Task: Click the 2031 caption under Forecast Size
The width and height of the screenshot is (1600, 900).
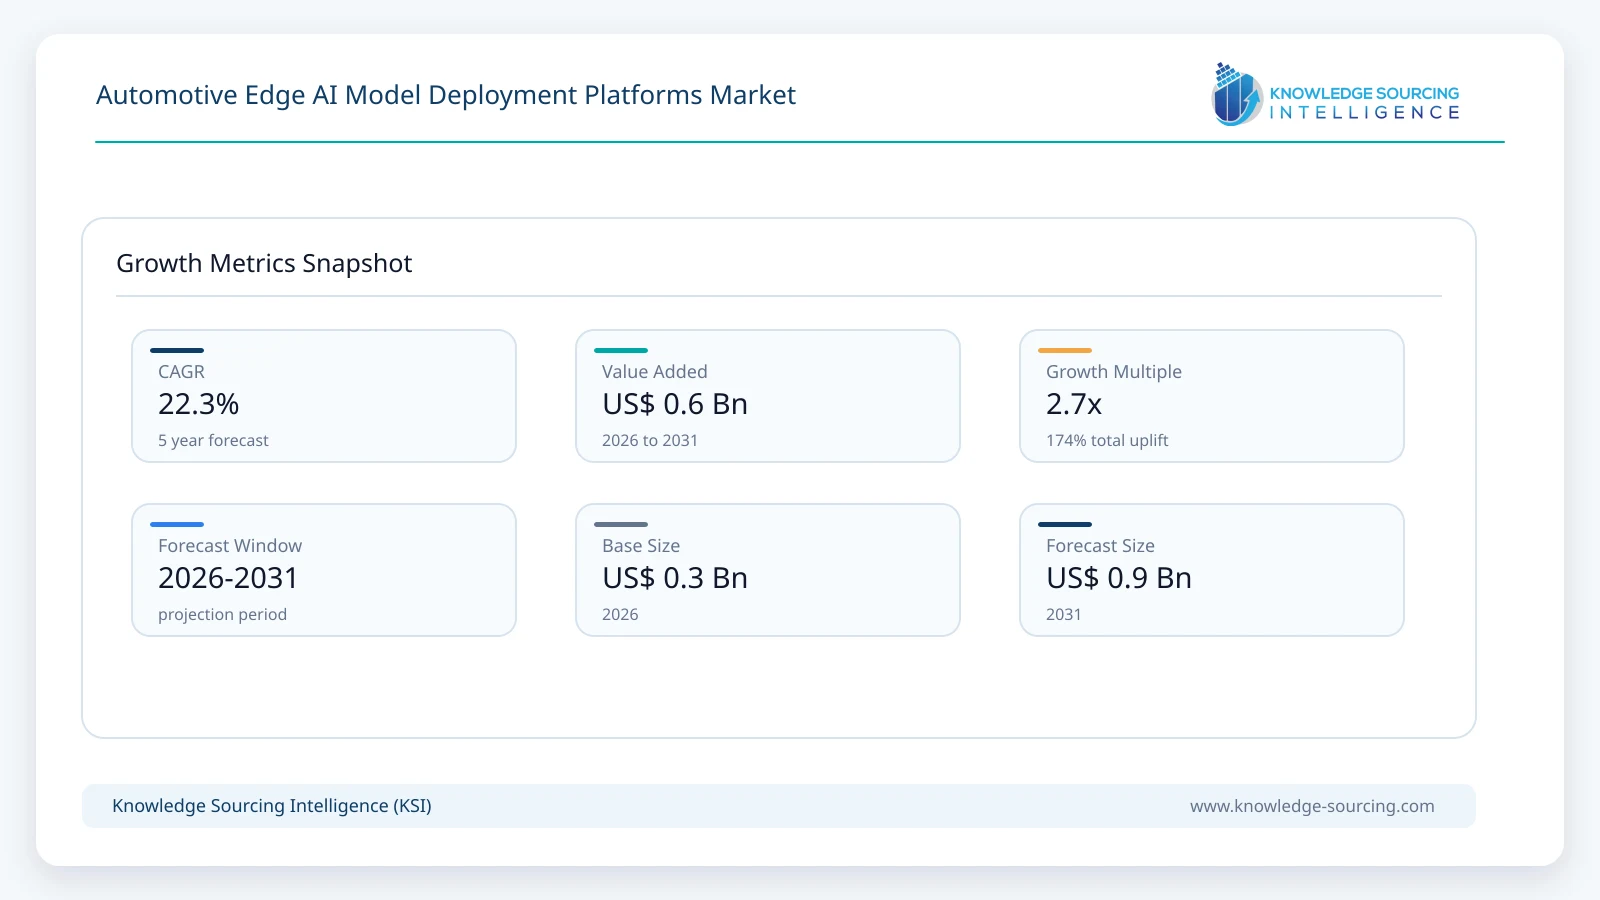Action: (x=1064, y=614)
